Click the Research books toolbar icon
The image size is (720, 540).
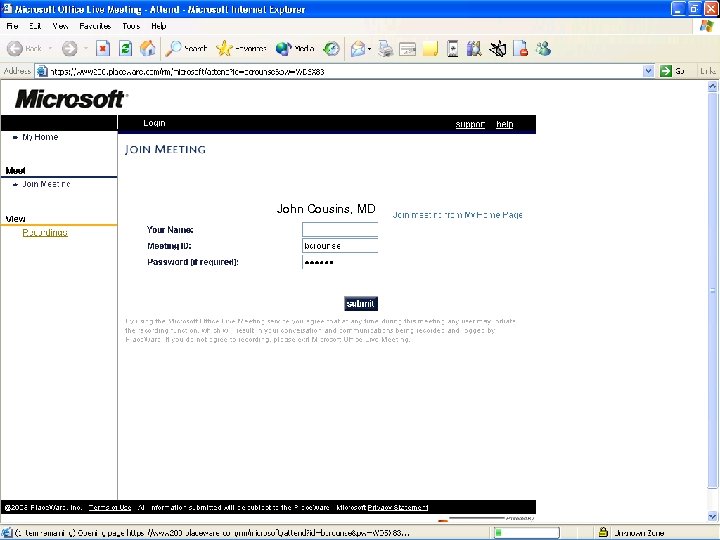coord(474,48)
